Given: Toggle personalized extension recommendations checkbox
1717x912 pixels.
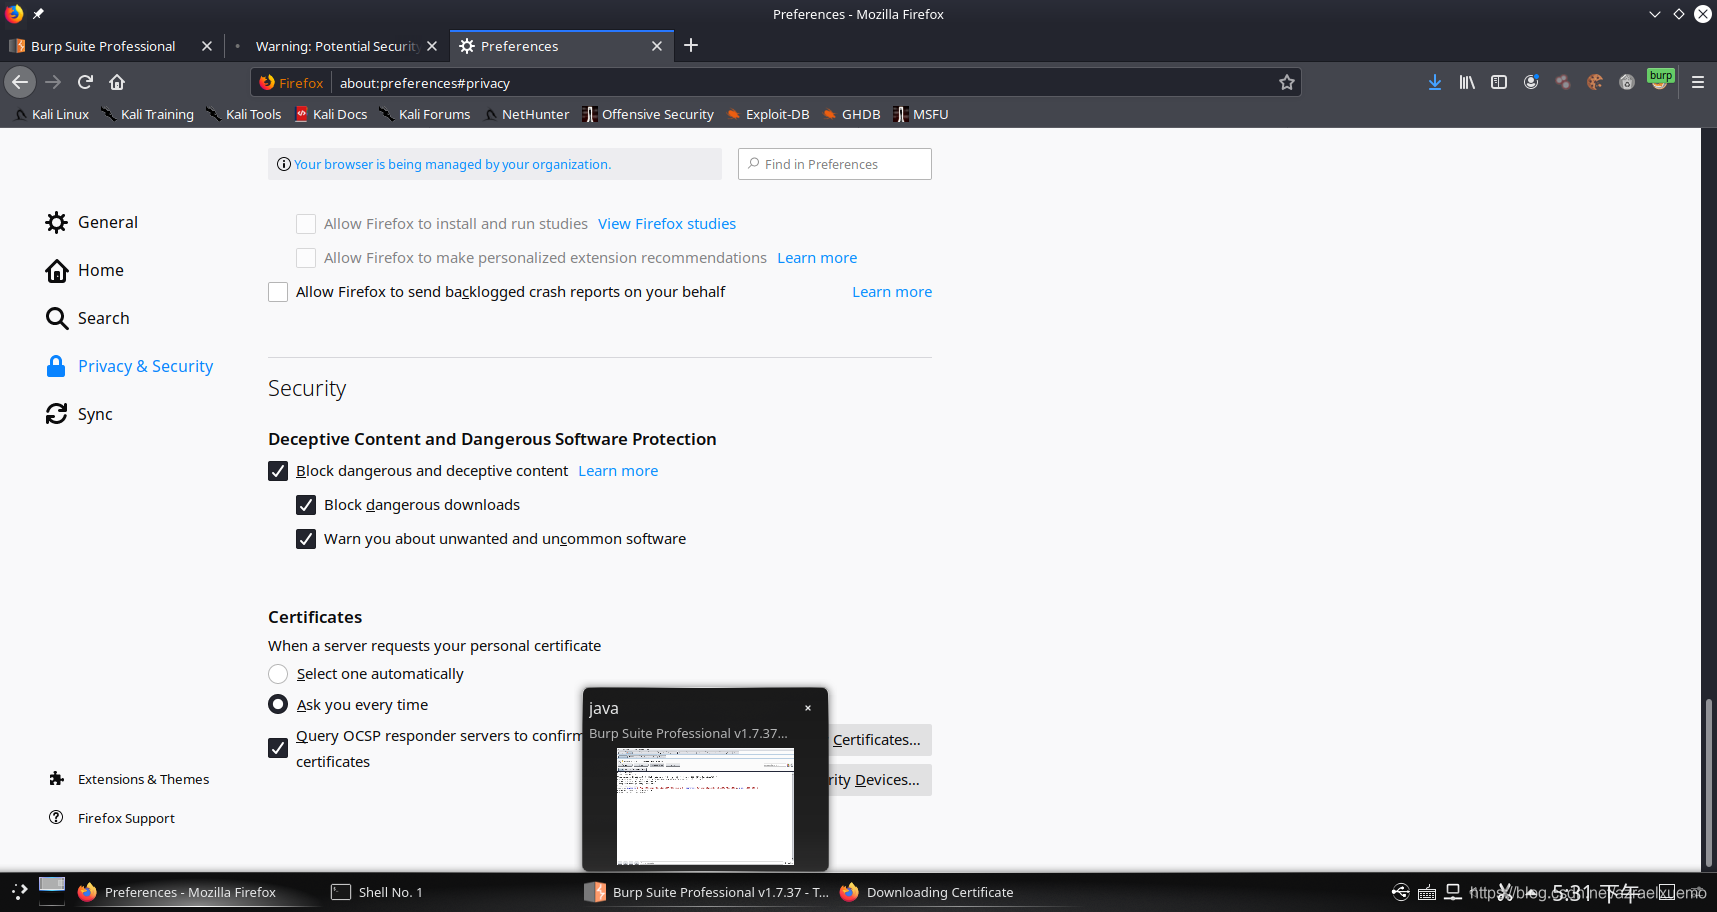Looking at the screenshot, I should (306, 258).
